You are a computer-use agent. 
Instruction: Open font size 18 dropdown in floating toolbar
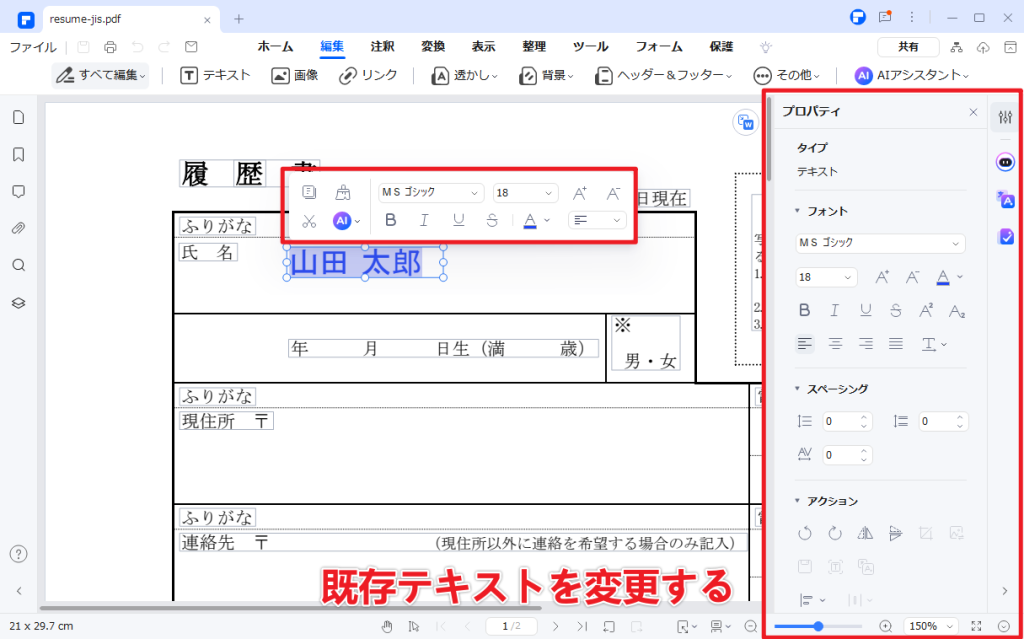click(526, 193)
